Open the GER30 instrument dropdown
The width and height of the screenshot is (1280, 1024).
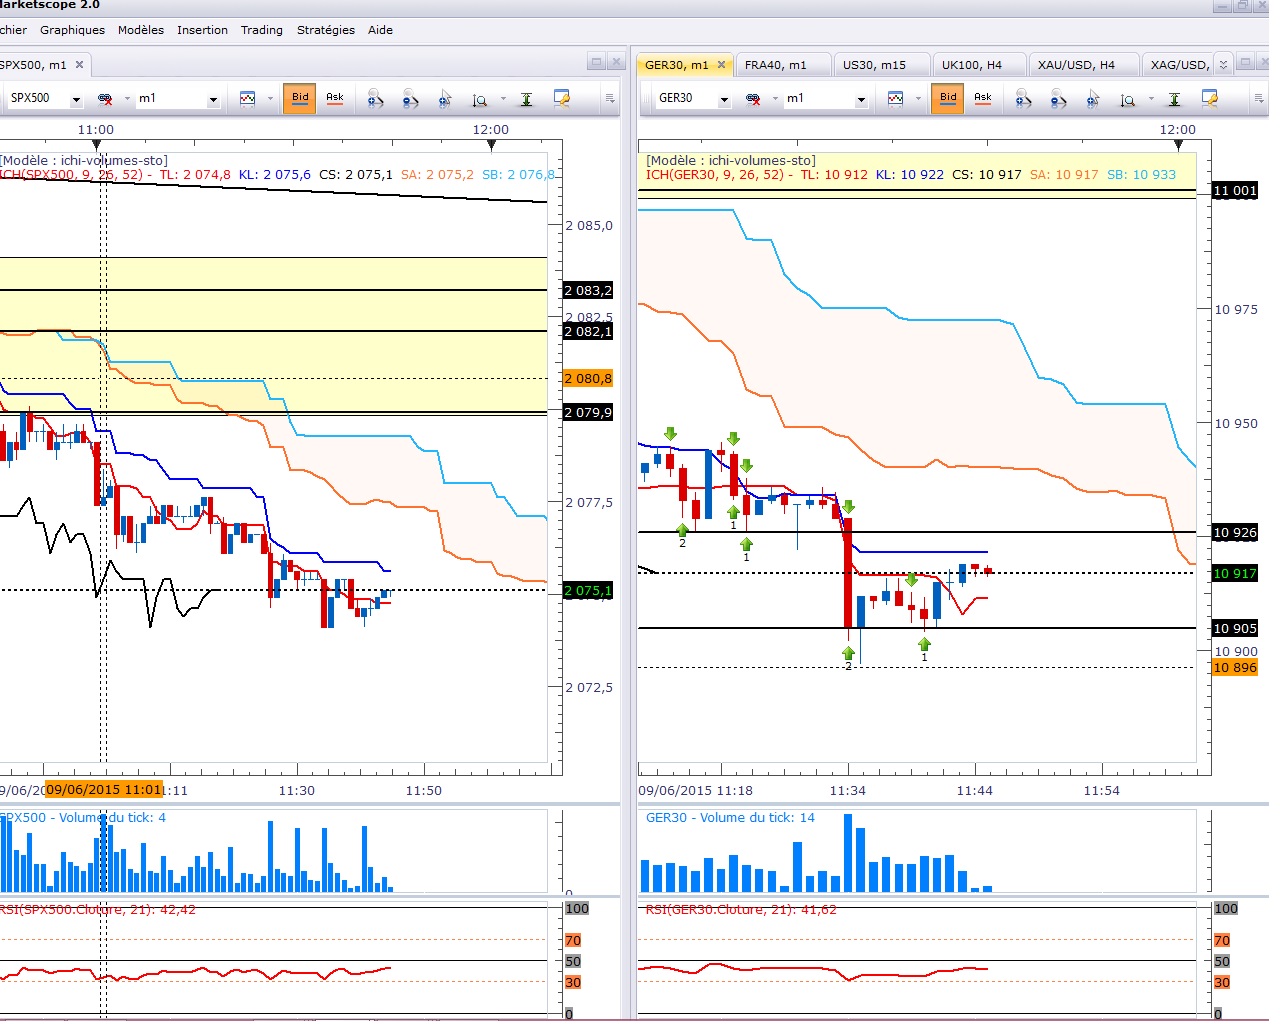pos(724,99)
